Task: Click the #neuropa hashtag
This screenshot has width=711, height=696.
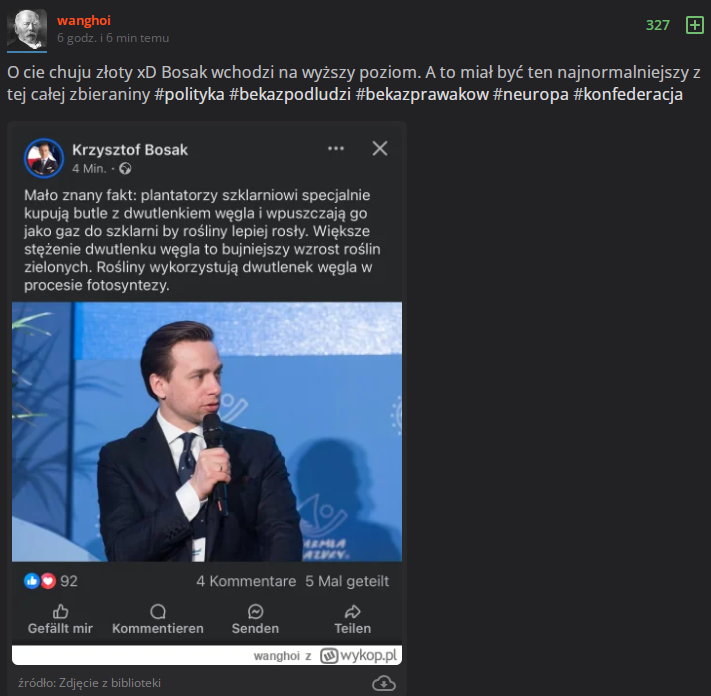Action: tap(530, 95)
